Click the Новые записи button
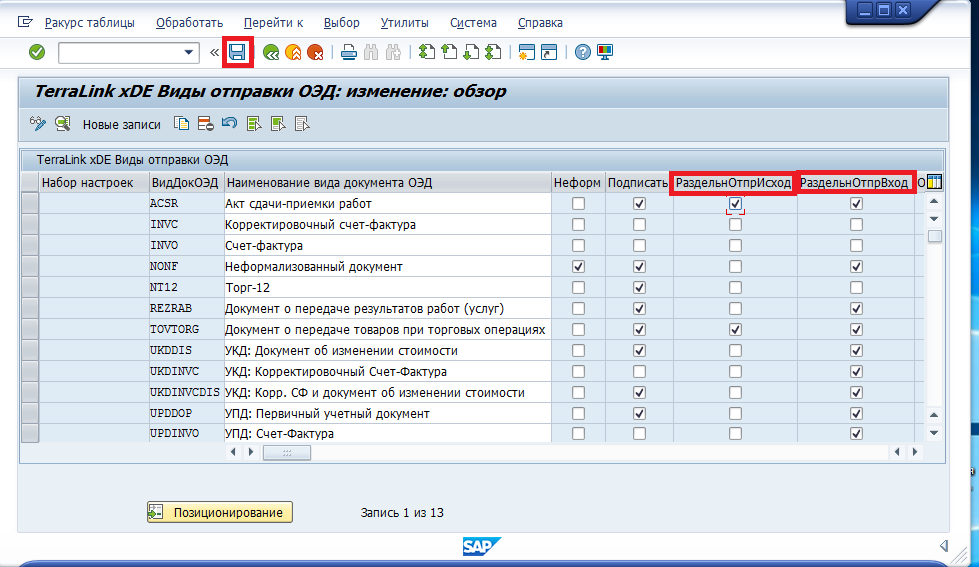Viewport: 979px width, 567px height. (121, 125)
